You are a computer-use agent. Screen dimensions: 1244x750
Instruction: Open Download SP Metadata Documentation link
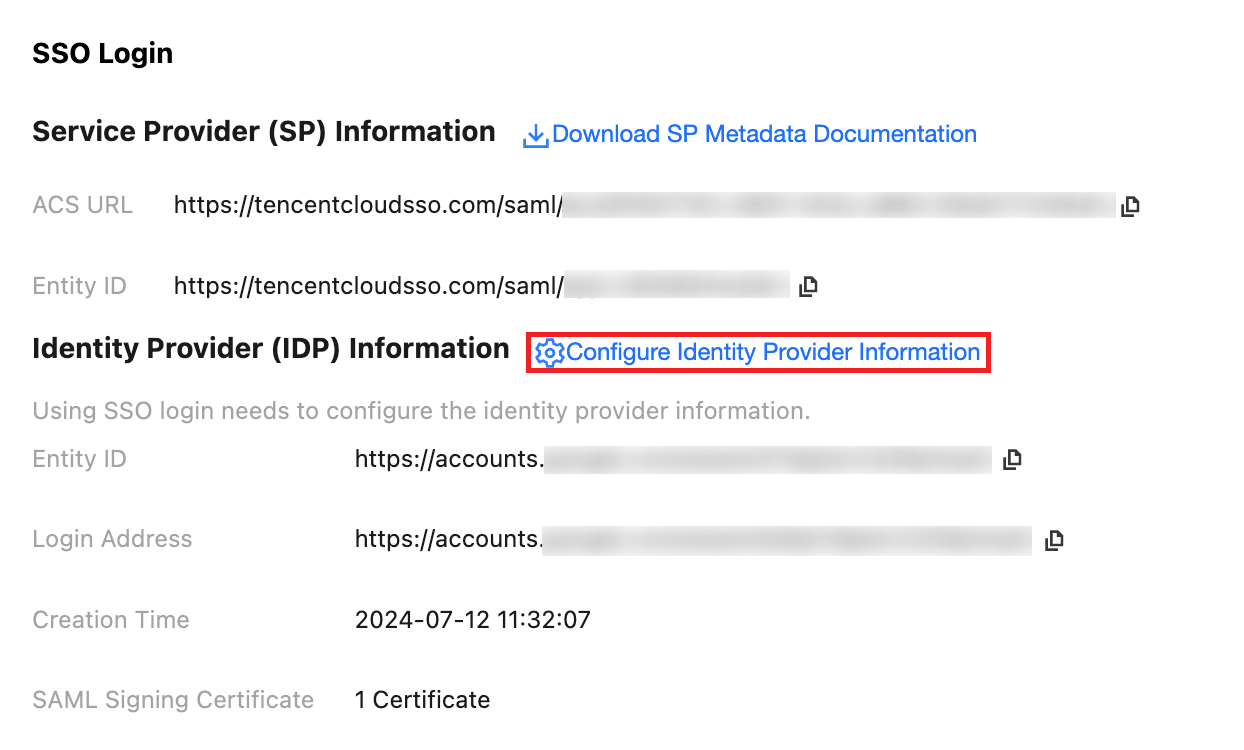[x=764, y=134]
